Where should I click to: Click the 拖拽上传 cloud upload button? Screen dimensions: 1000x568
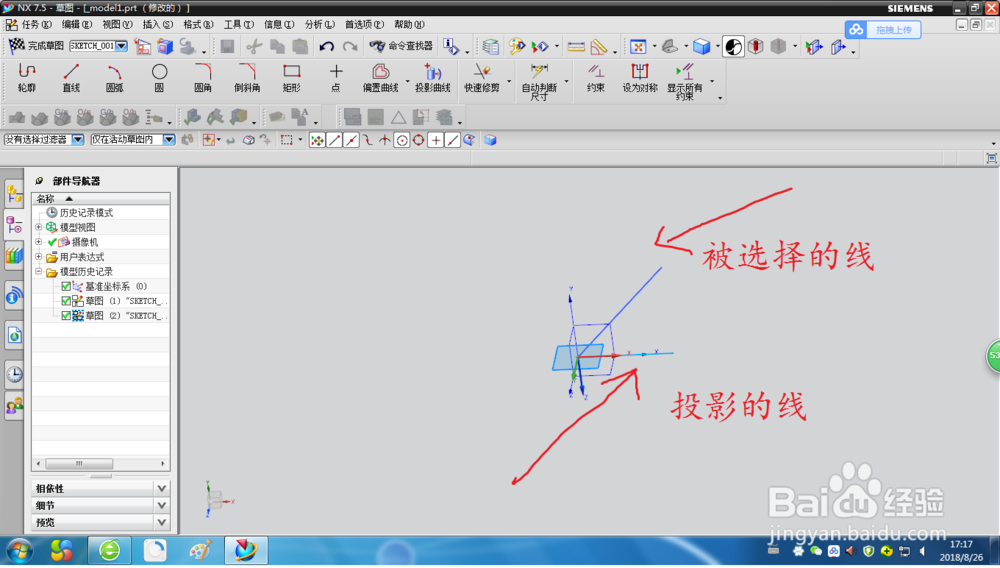[883, 29]
